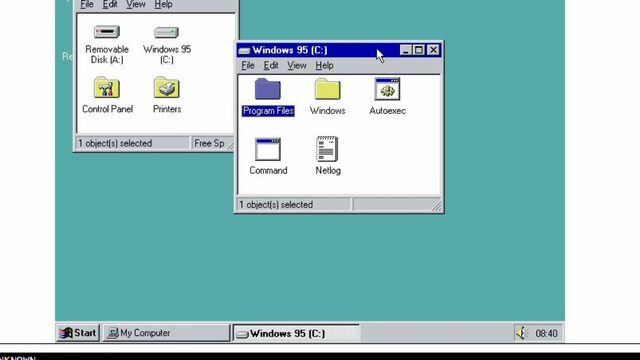The image size is (640, 360).
Task: Maximize the Windows 95 (C:) window
Action: point(419,50)
